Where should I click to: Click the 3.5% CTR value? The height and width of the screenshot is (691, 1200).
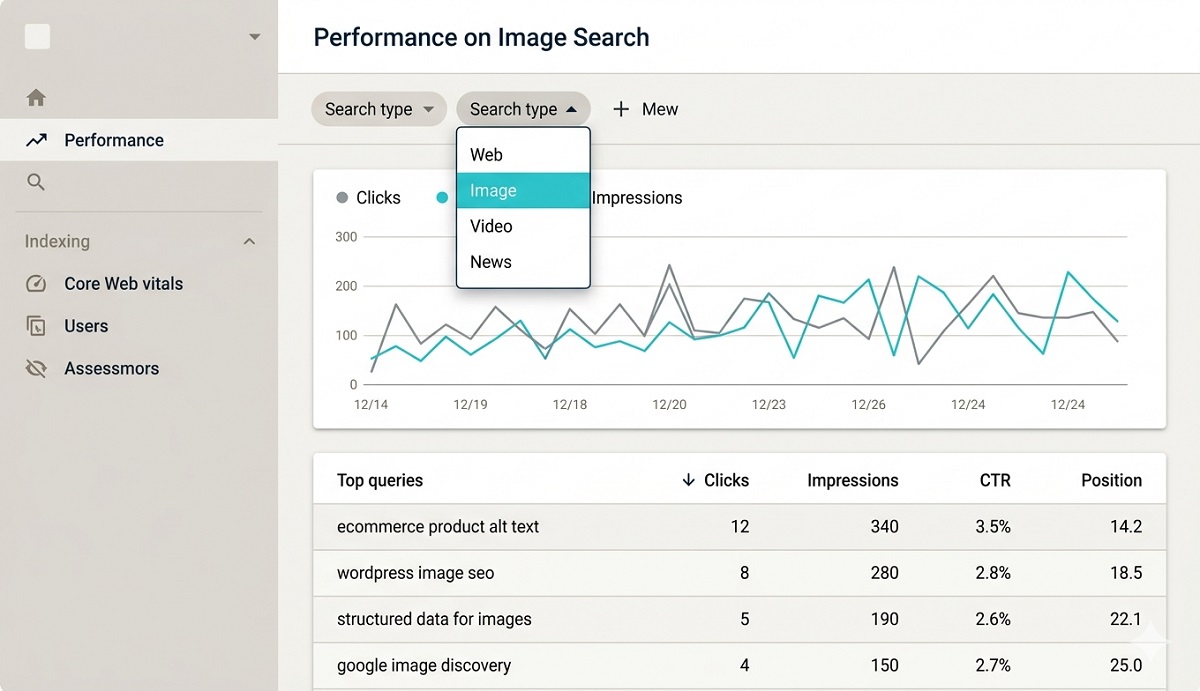pyautogui.click(x=995, y=527)
